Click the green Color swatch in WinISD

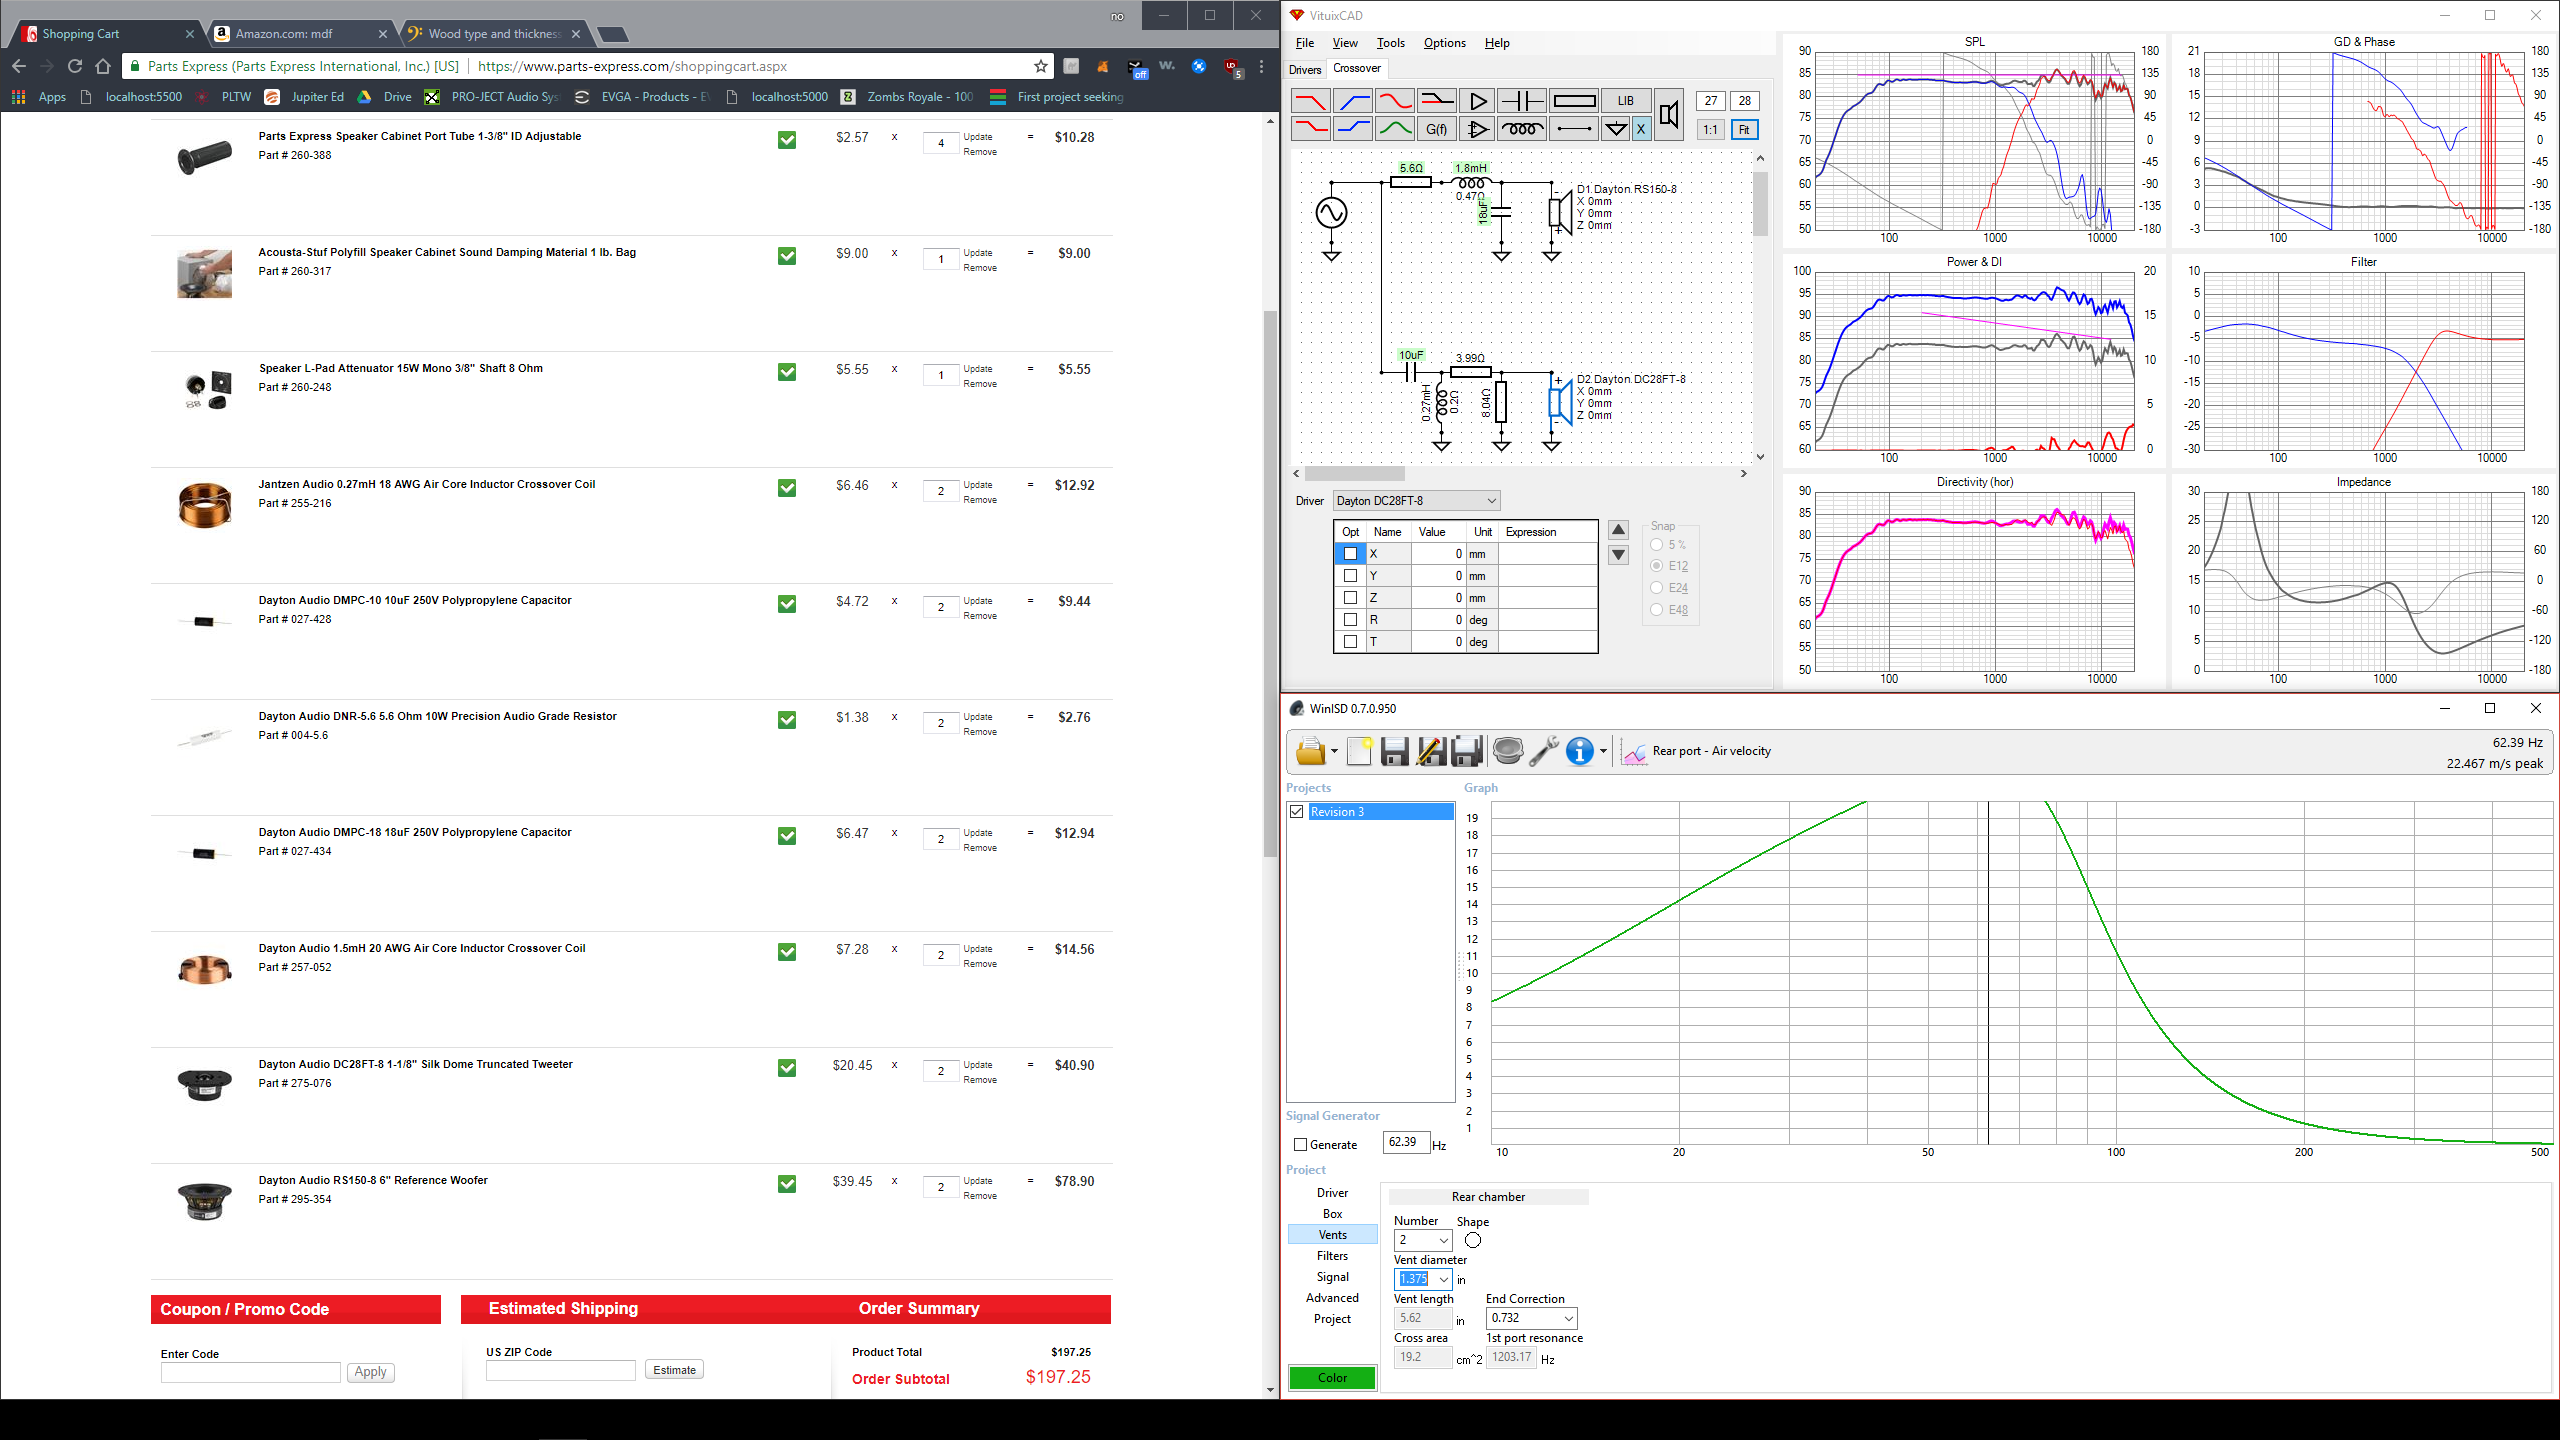1332,1378
